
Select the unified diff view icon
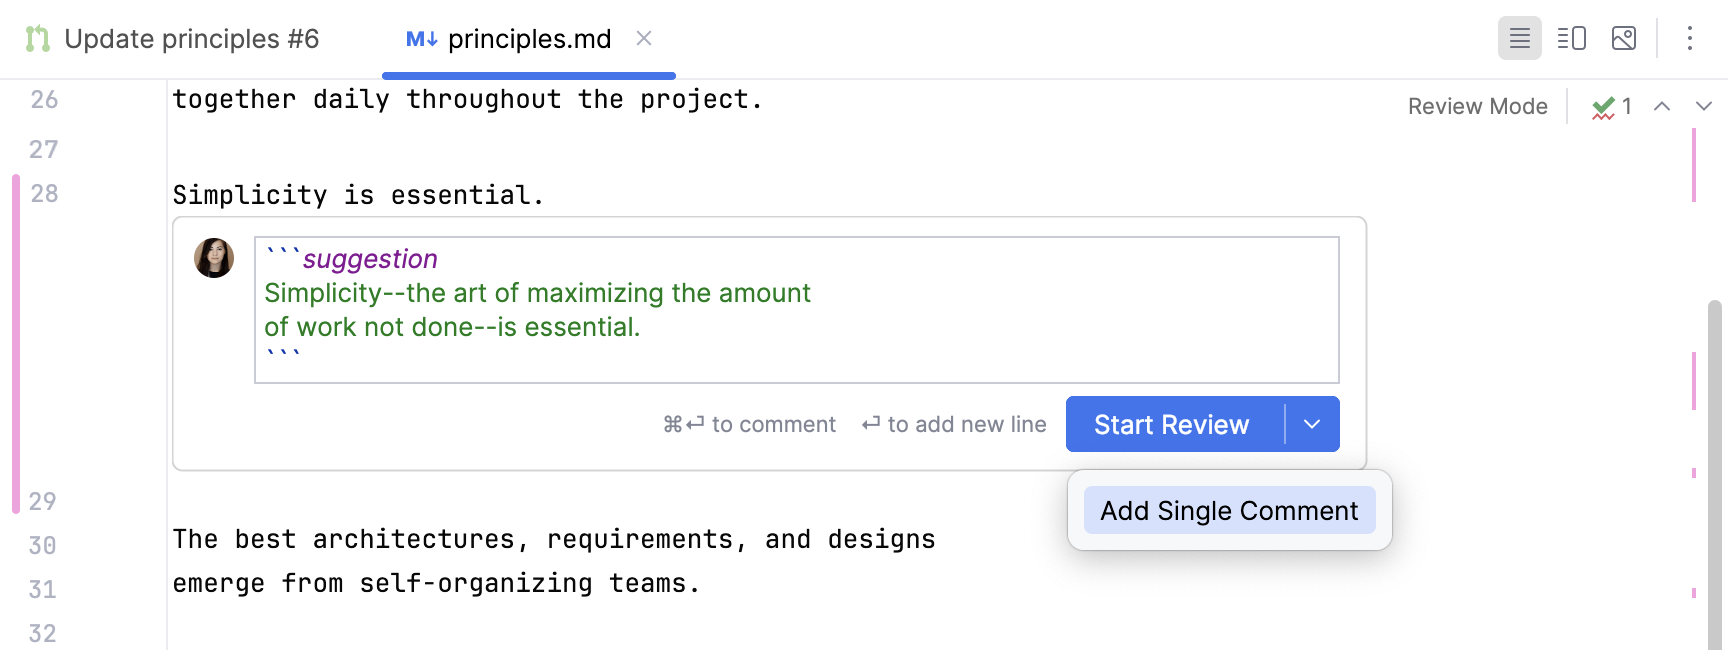click(1519, 38)
